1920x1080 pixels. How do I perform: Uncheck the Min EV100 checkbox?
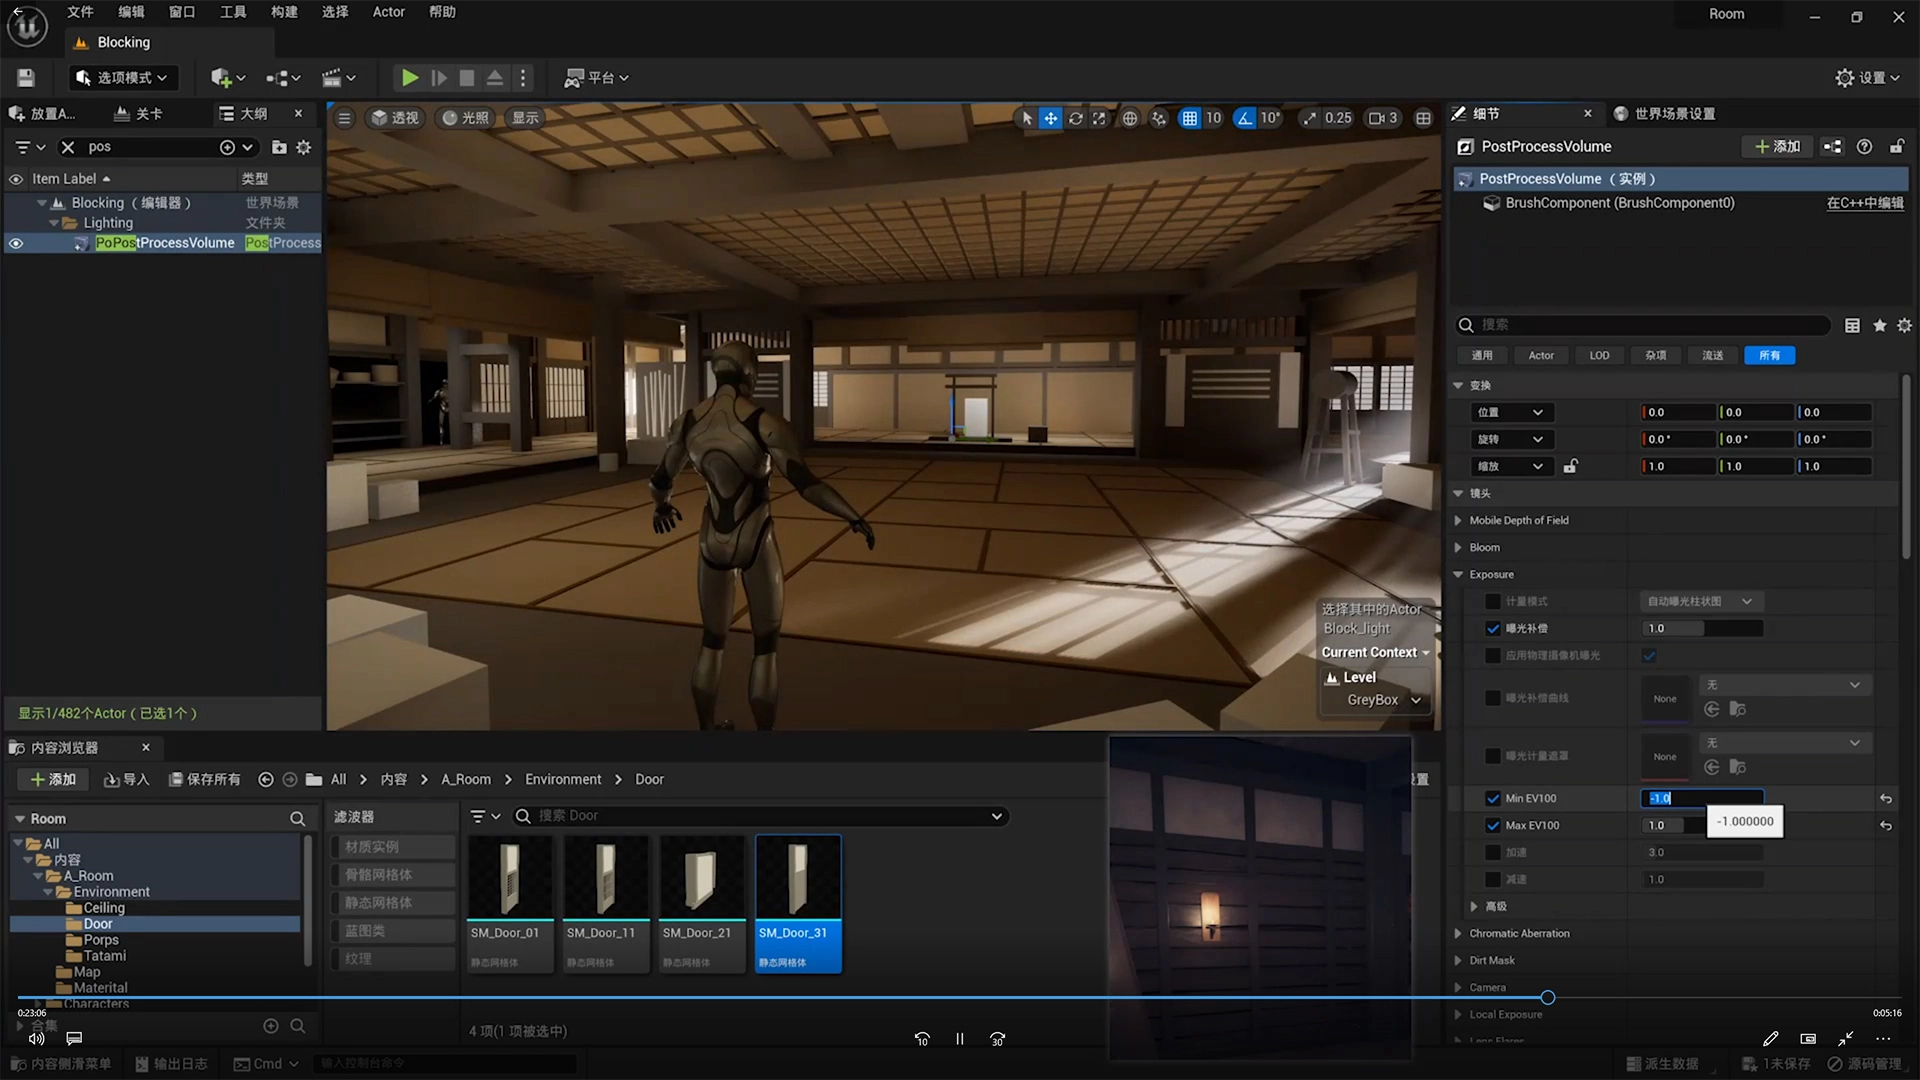[1493, 798]
